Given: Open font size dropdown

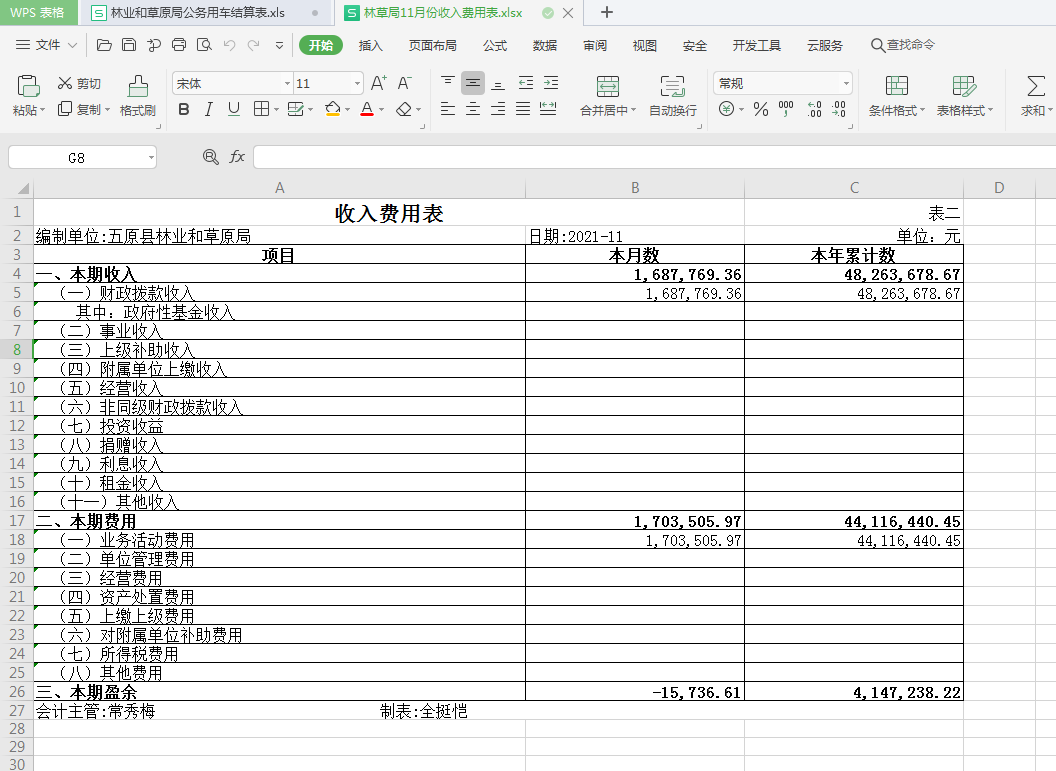Looking at the screenshot, I should 357,83.
